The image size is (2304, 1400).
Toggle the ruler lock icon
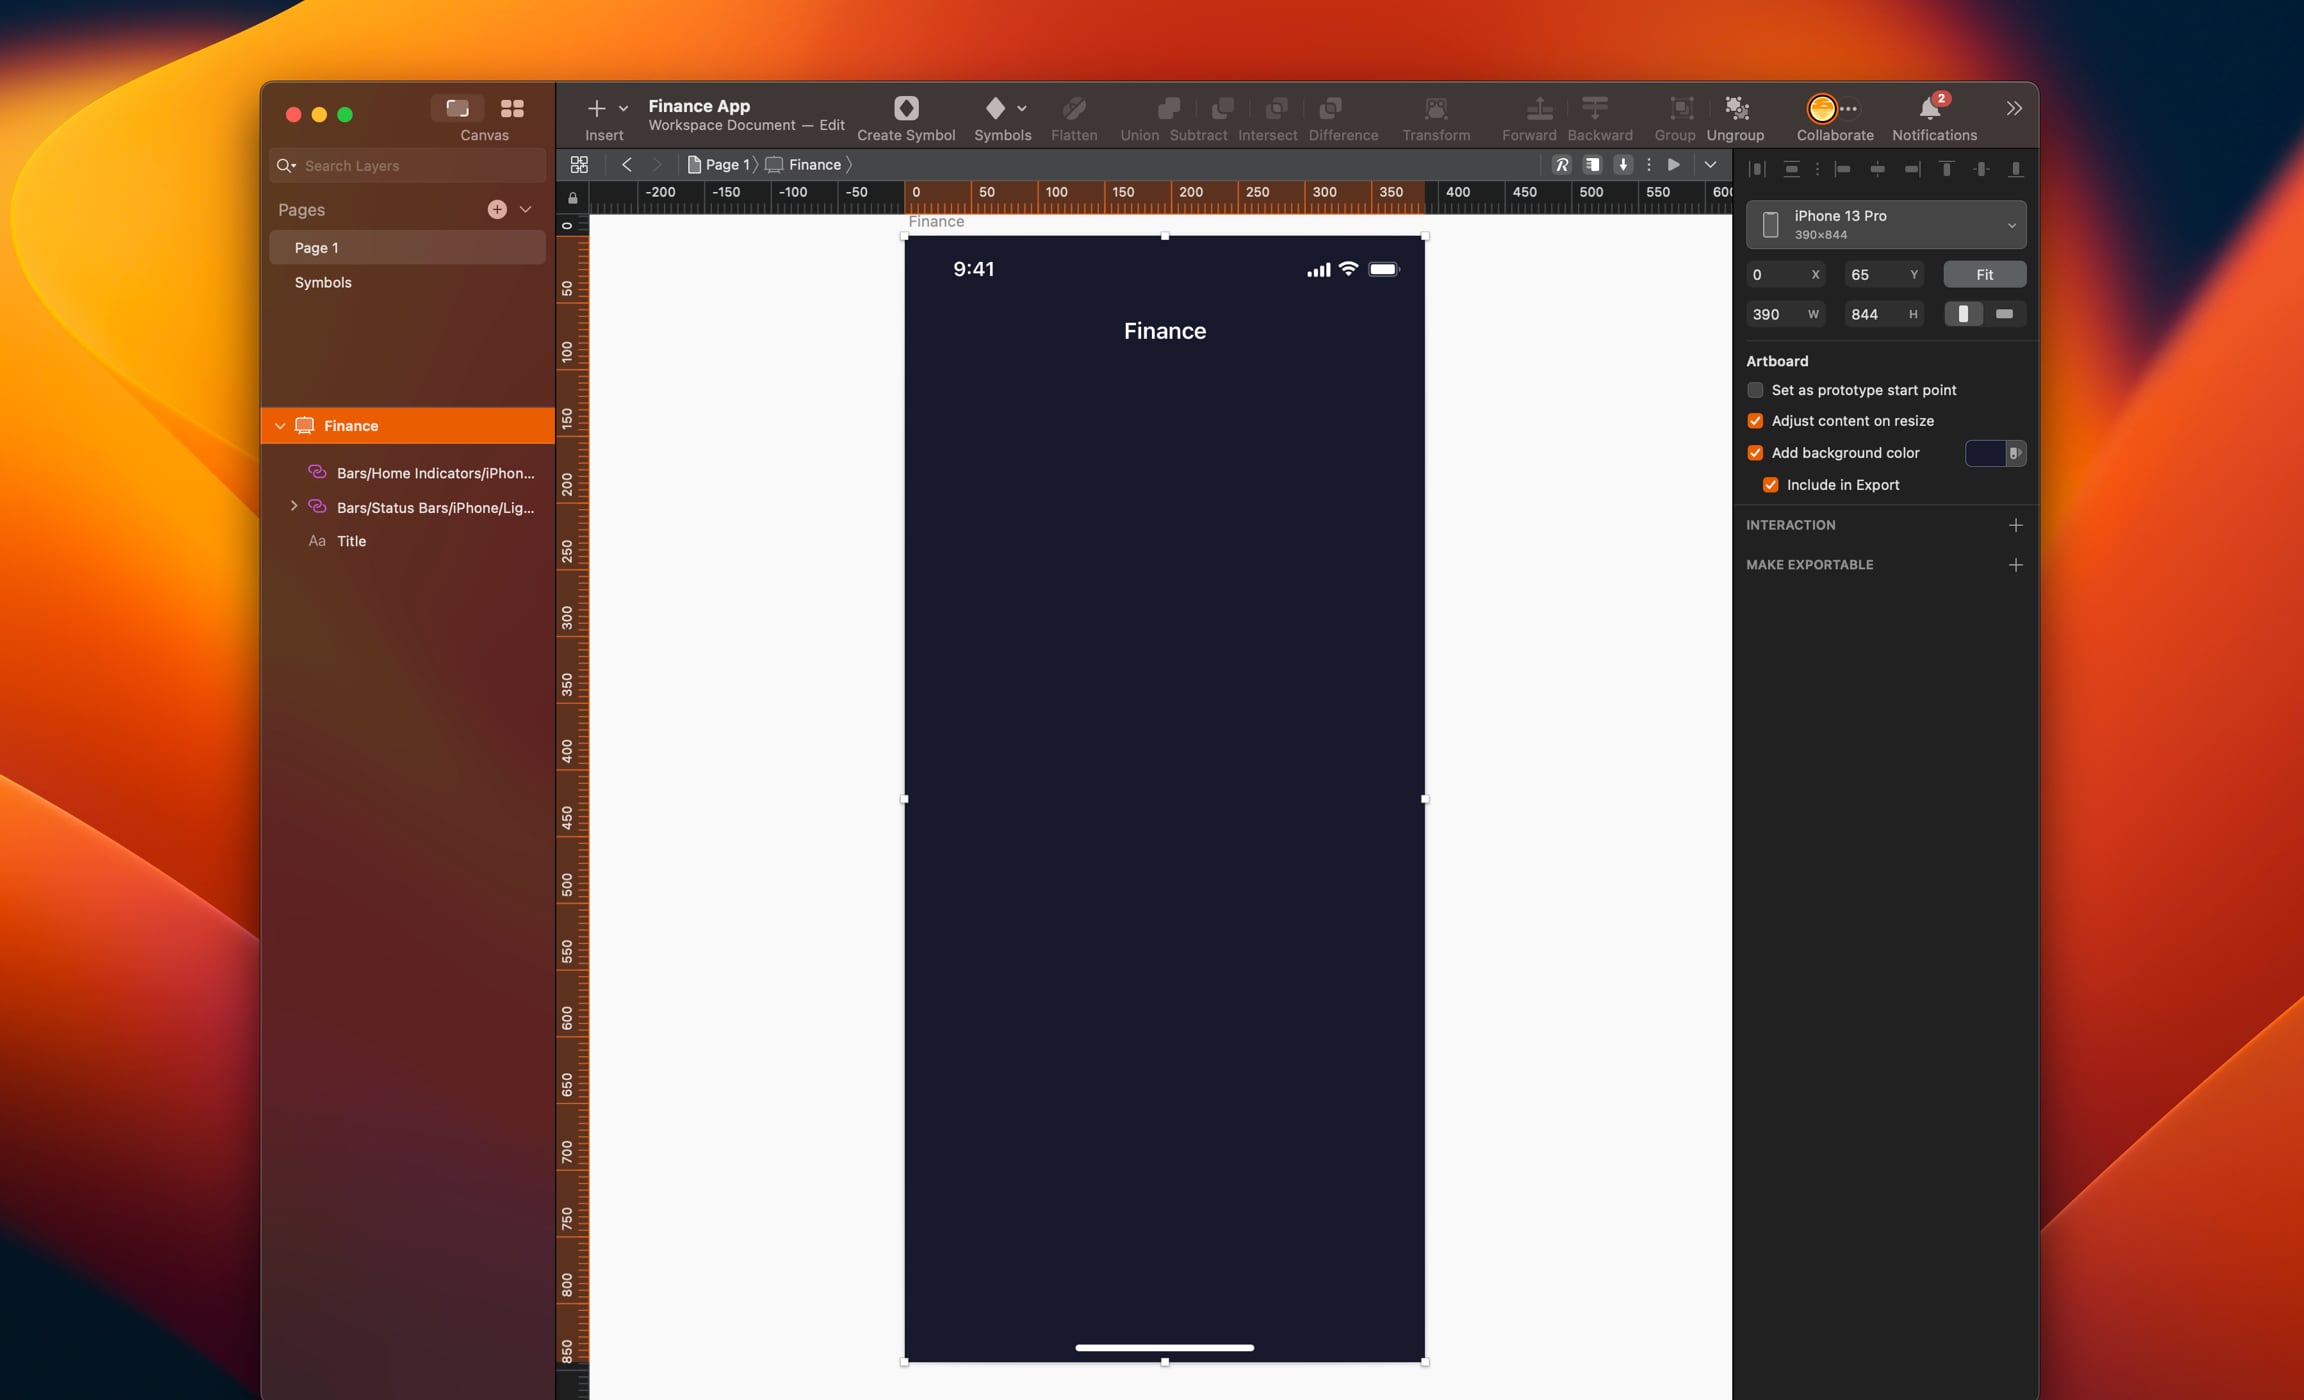573,198
